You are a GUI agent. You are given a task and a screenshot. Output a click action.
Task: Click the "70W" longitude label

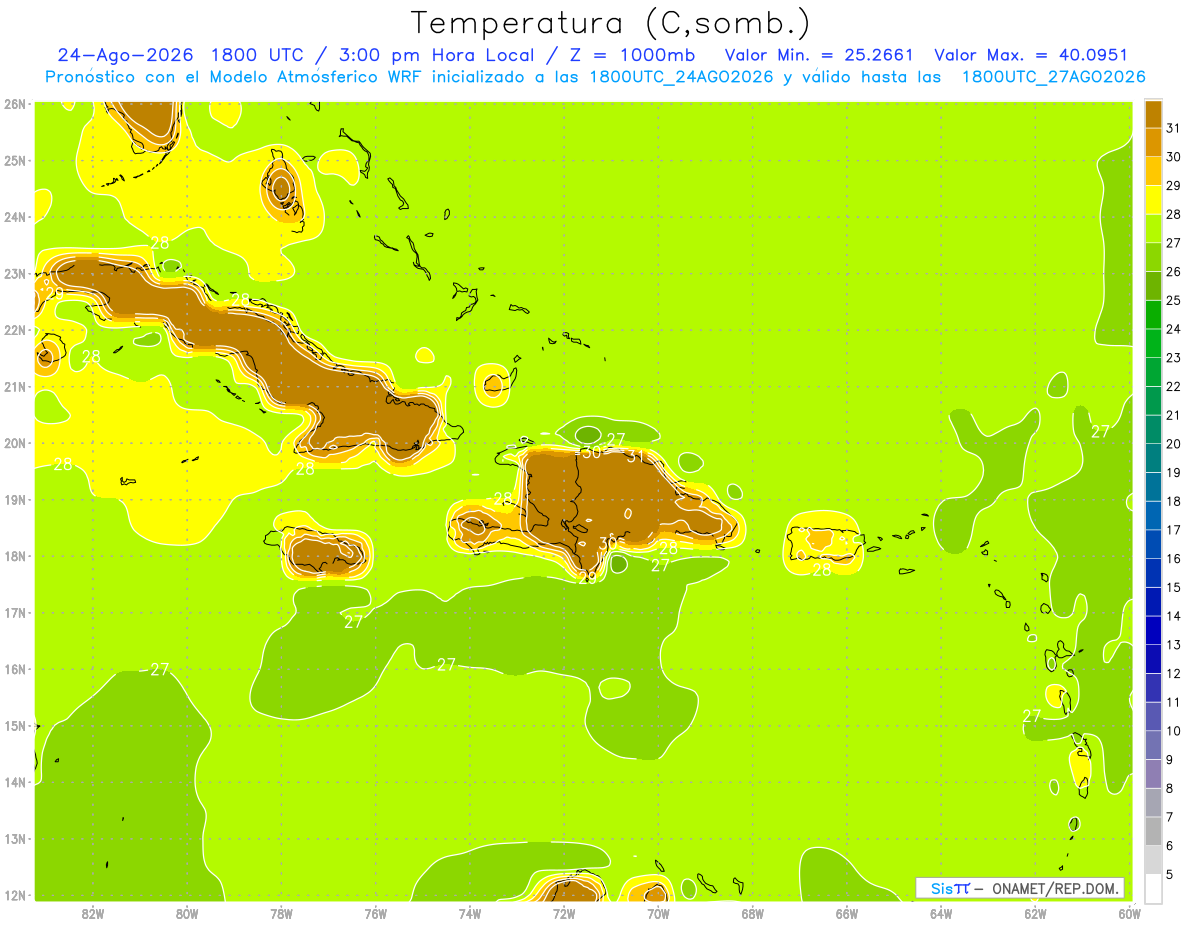658,913
